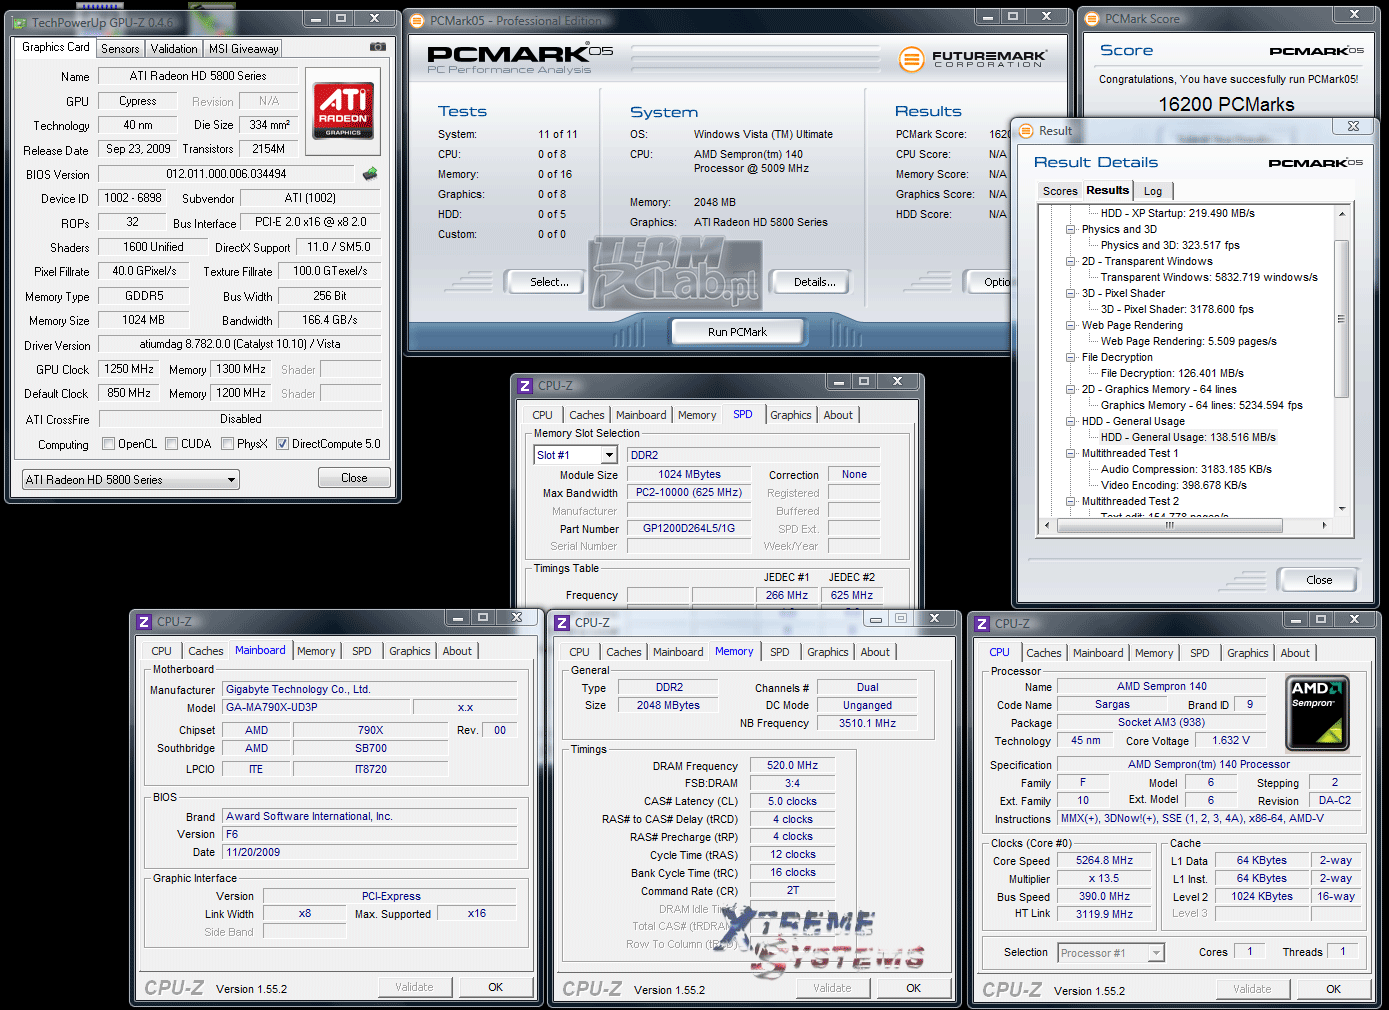This screenshot has height=1010, width=1389.
Task: Open the ATI Radeon HD 5800 Series card selector
Action: coord(131,480)
